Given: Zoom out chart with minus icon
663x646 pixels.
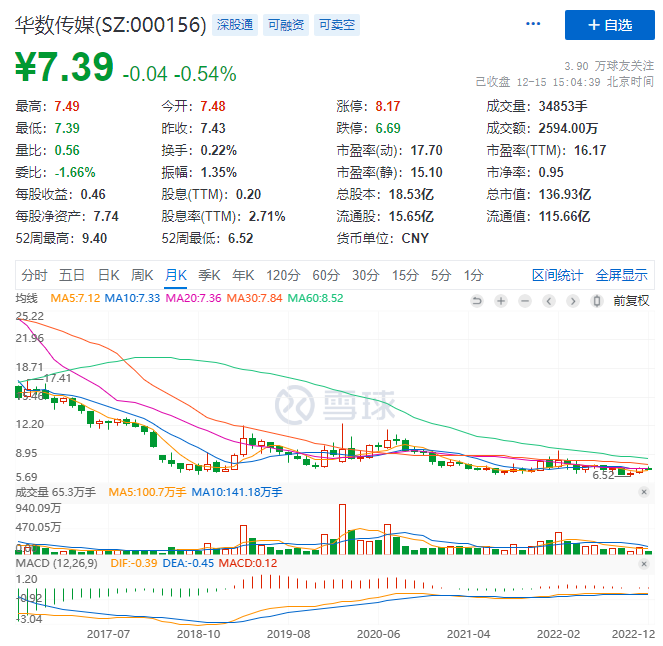Looking at the screenshot, I should [525, 301].
